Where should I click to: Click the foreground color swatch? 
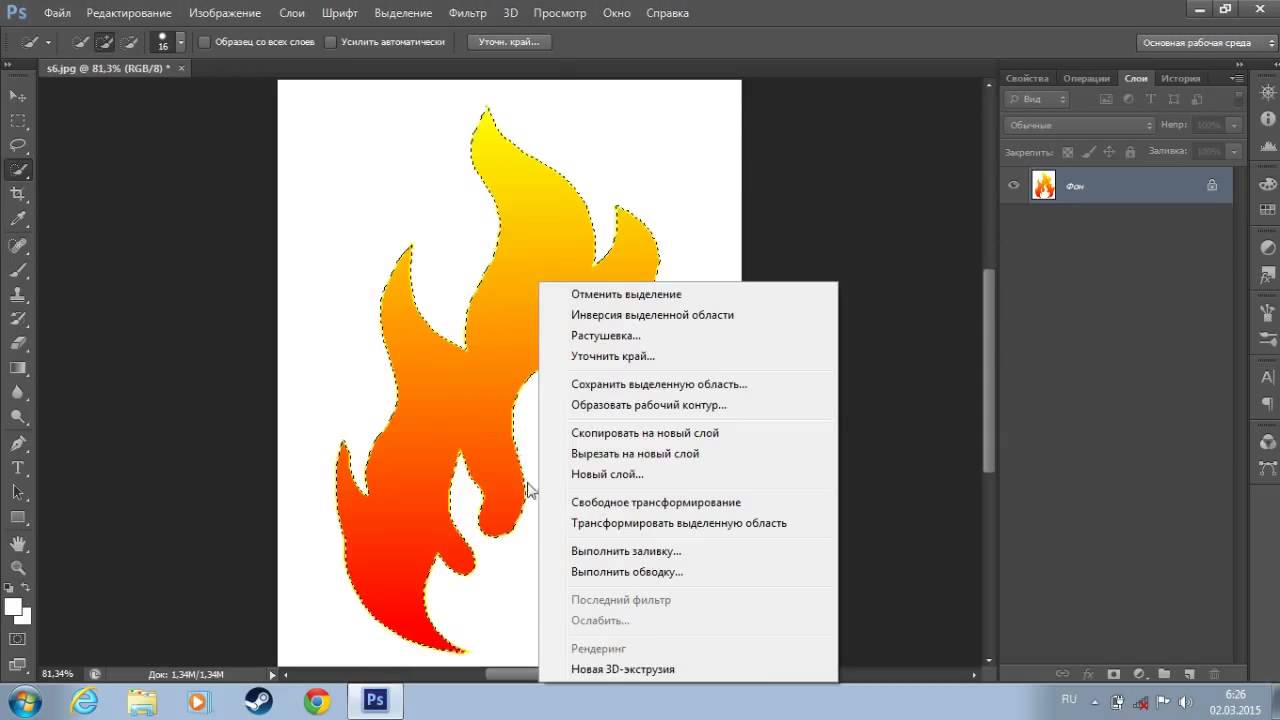click(x=13, y=606)
